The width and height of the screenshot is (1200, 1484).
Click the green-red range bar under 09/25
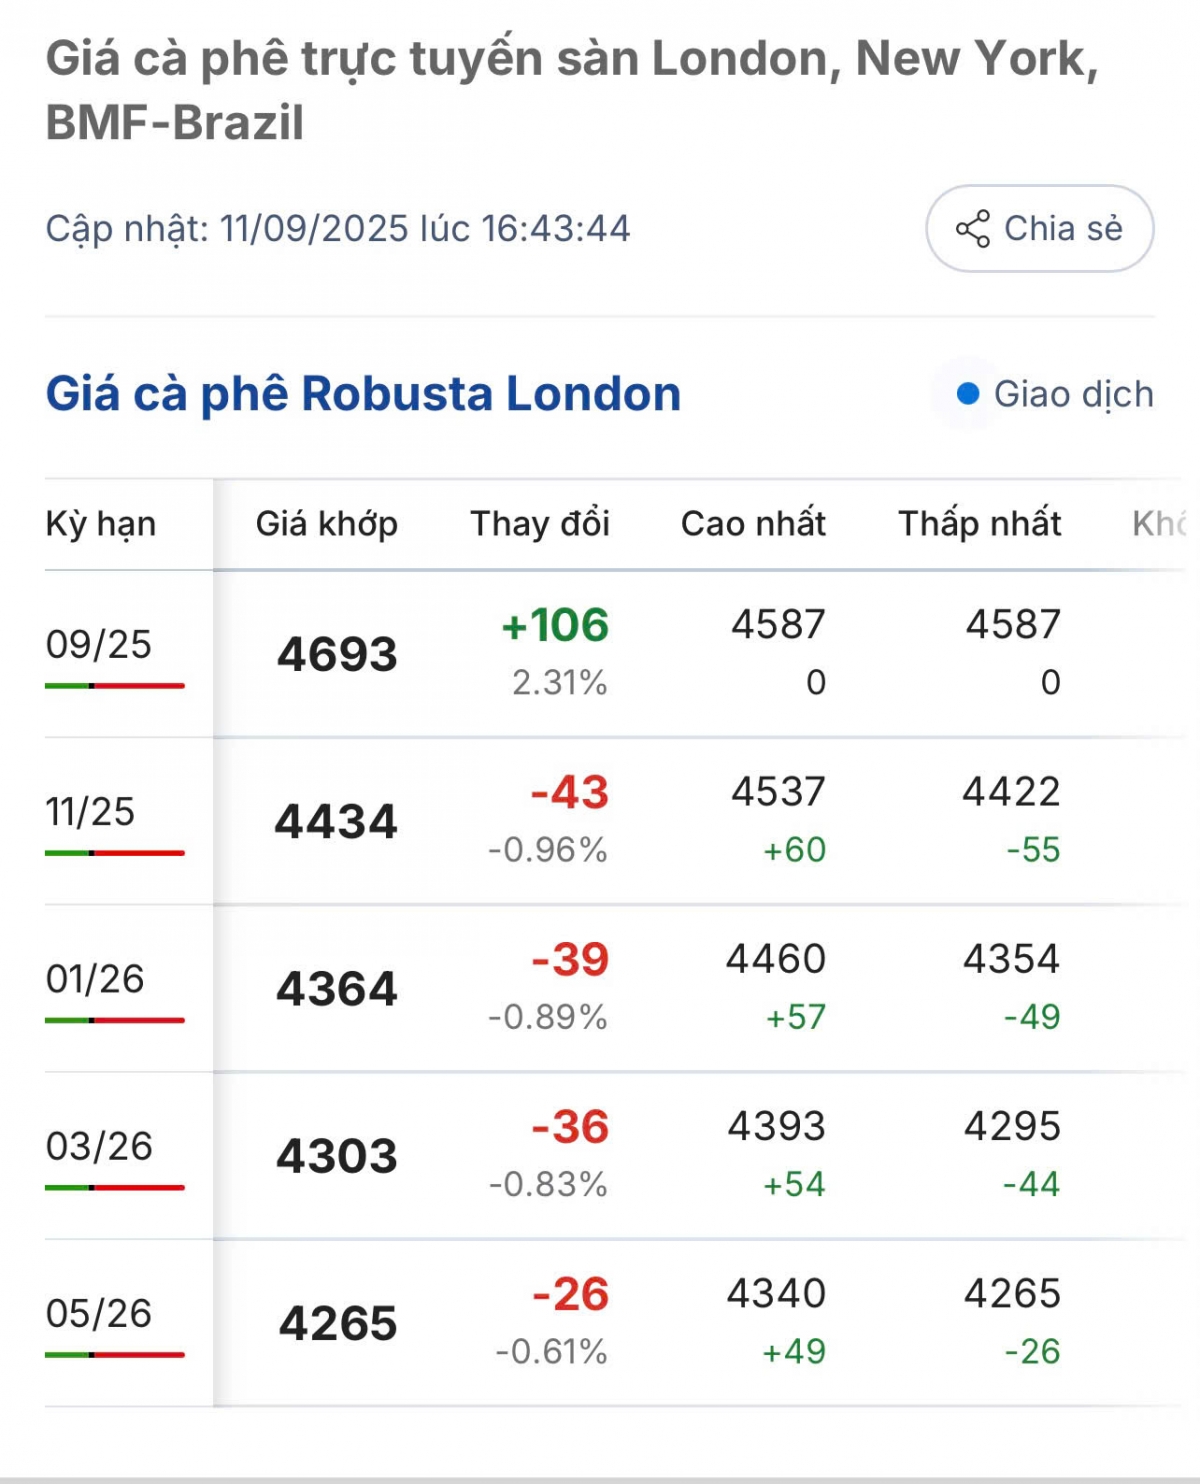(x=115, y=686)
